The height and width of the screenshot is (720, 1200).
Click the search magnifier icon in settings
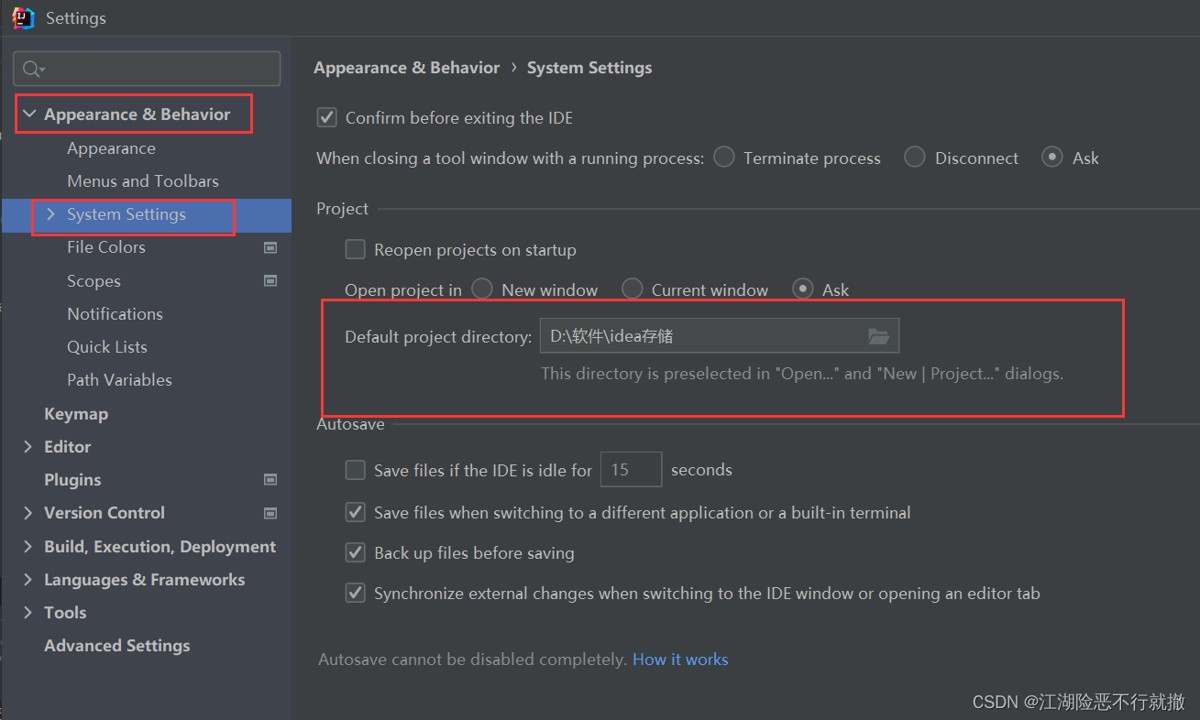pos(32,69)
